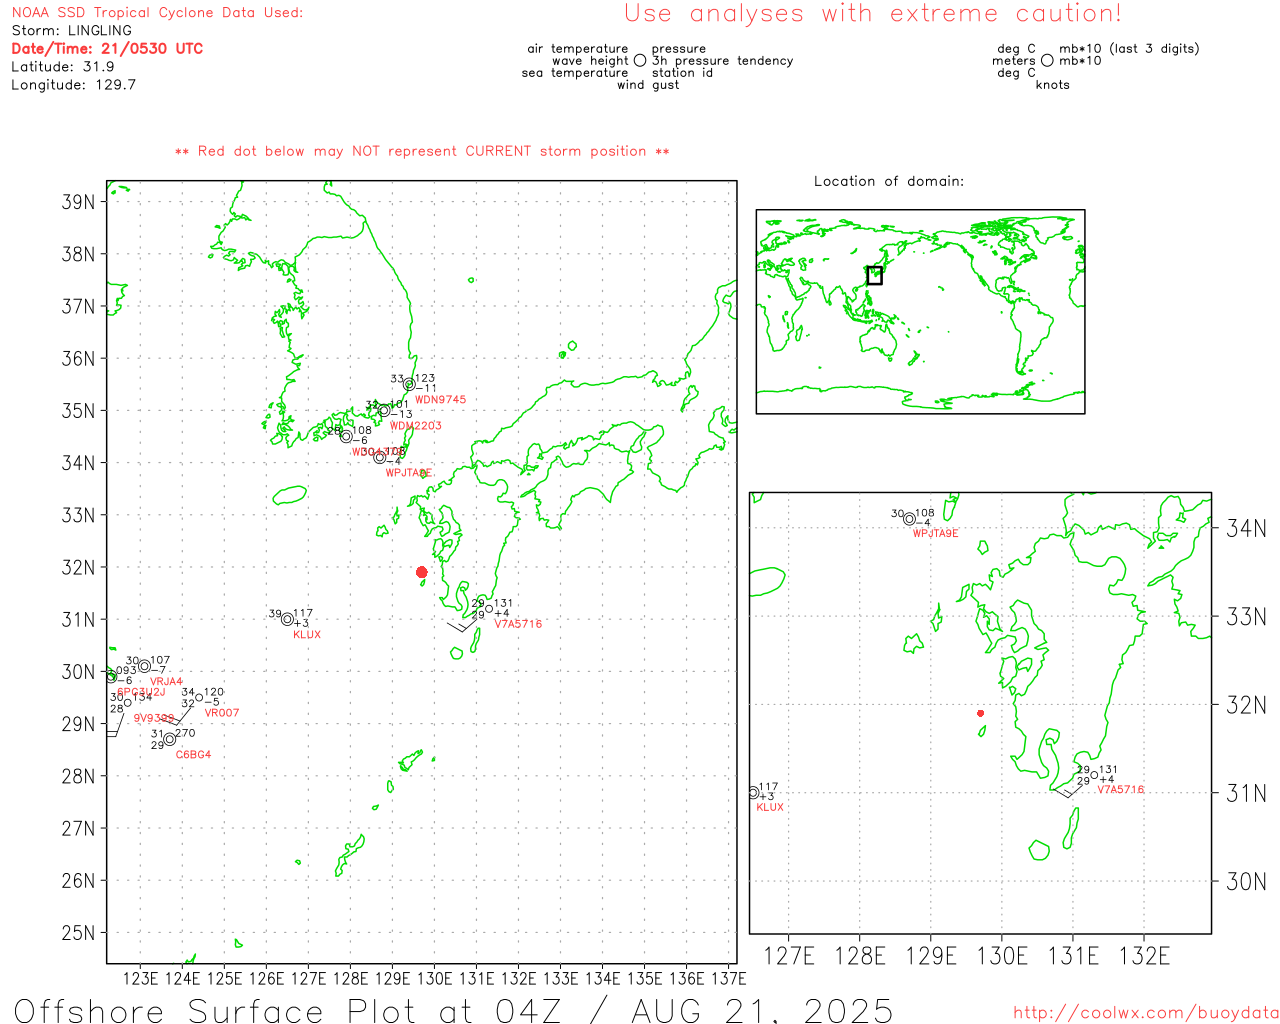Viewport: 1280px width, 1024px height.
Task: Click the coolwx.com/buoydata URL
Action: pos(1146,1012)
